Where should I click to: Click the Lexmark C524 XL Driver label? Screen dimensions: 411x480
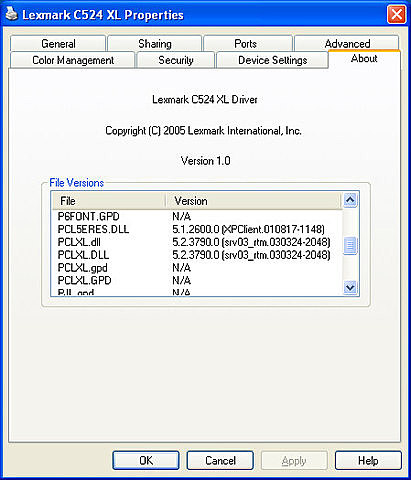pos(205,99)
